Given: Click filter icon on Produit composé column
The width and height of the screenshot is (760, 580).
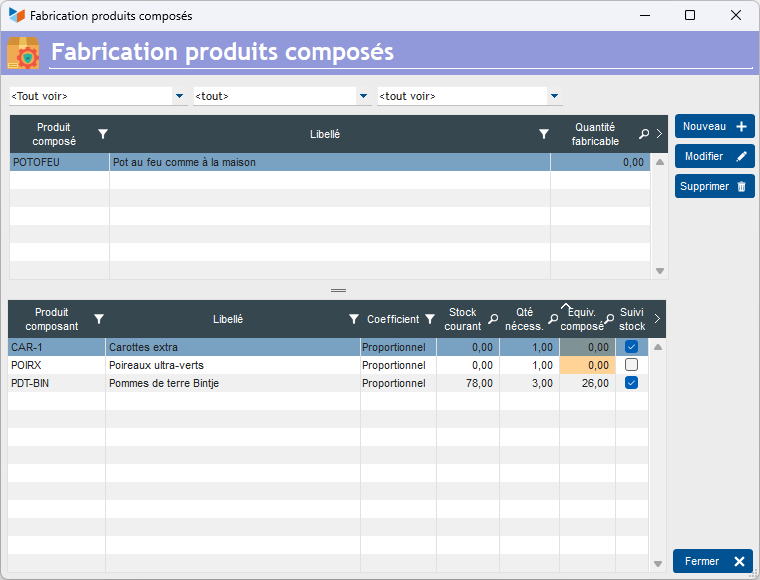Looking at the screenshot, I should [x=102, y=134].
